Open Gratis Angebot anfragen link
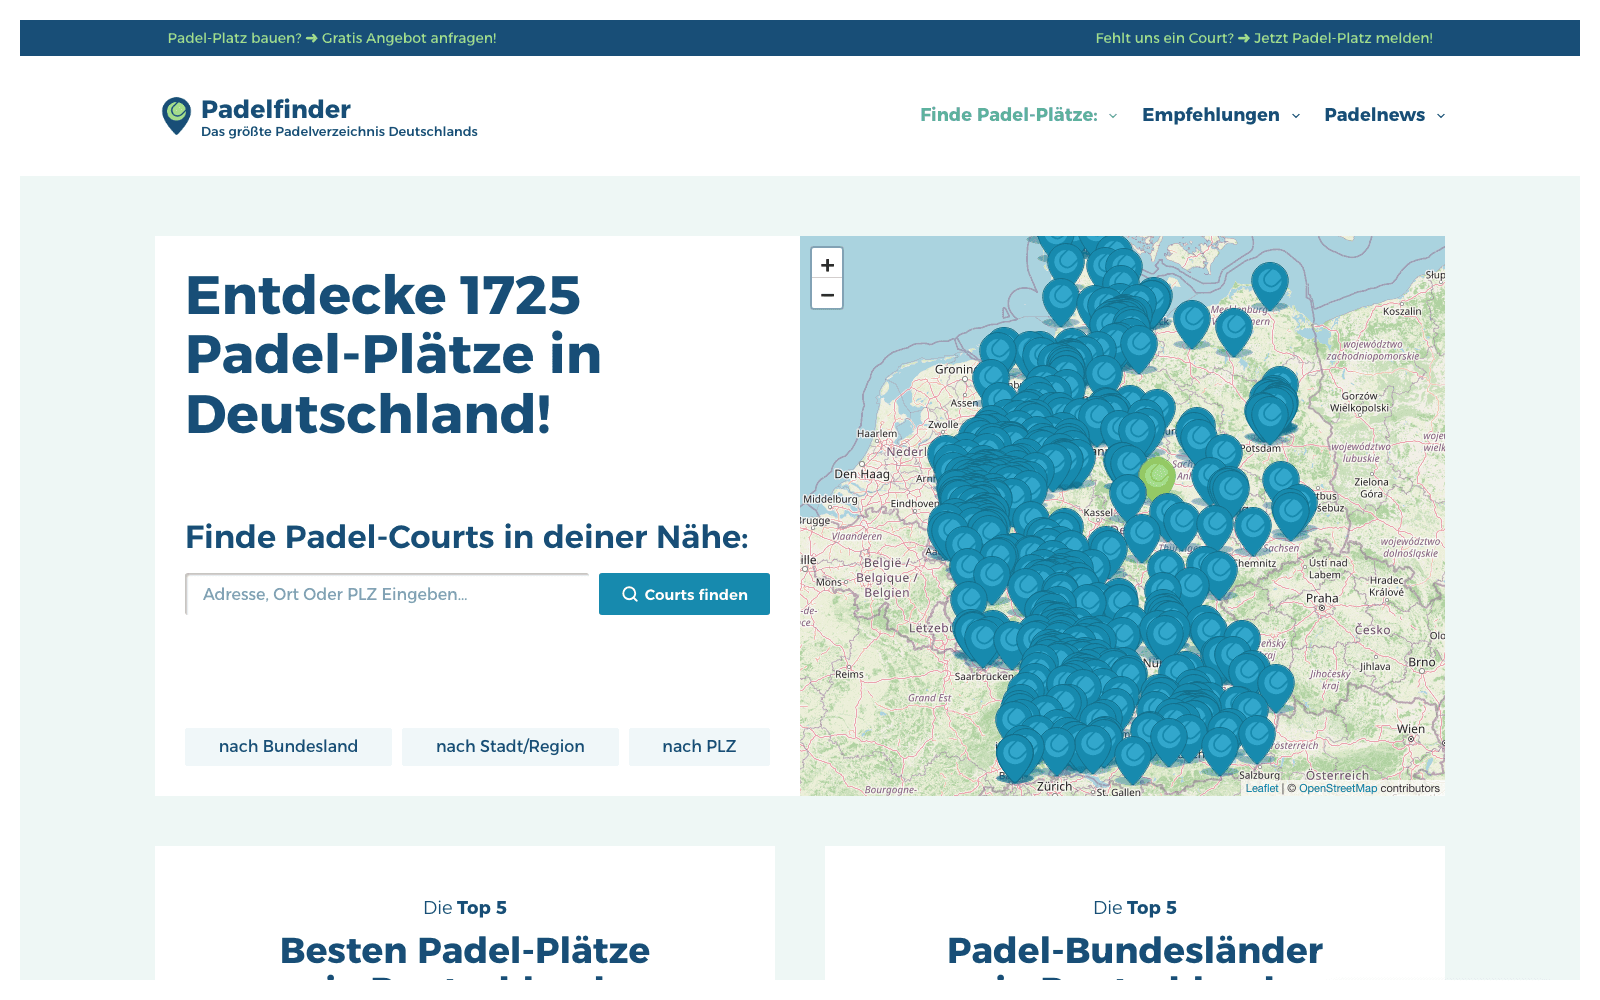Screen dimensions: 1600x1000 [408, 38]
